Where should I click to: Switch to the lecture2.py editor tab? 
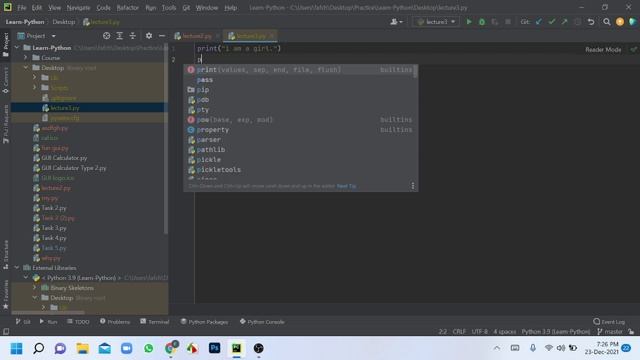coord(196,36)
